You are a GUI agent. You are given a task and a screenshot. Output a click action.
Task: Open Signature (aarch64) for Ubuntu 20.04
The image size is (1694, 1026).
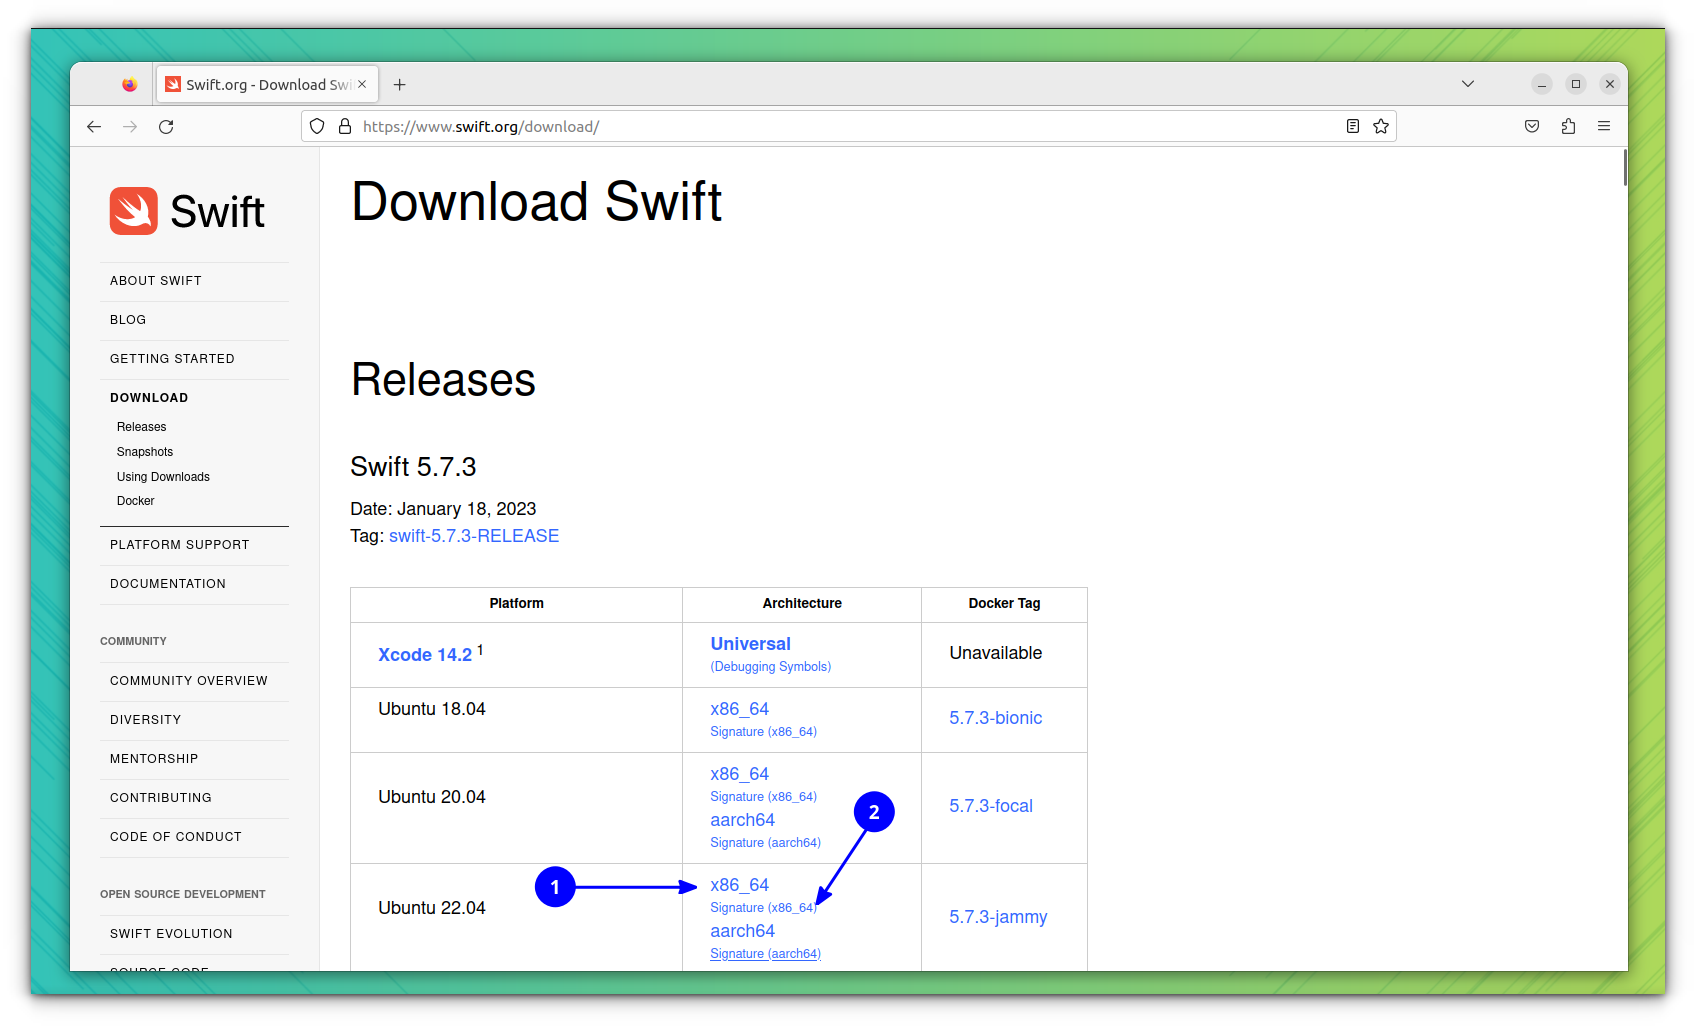765,843
